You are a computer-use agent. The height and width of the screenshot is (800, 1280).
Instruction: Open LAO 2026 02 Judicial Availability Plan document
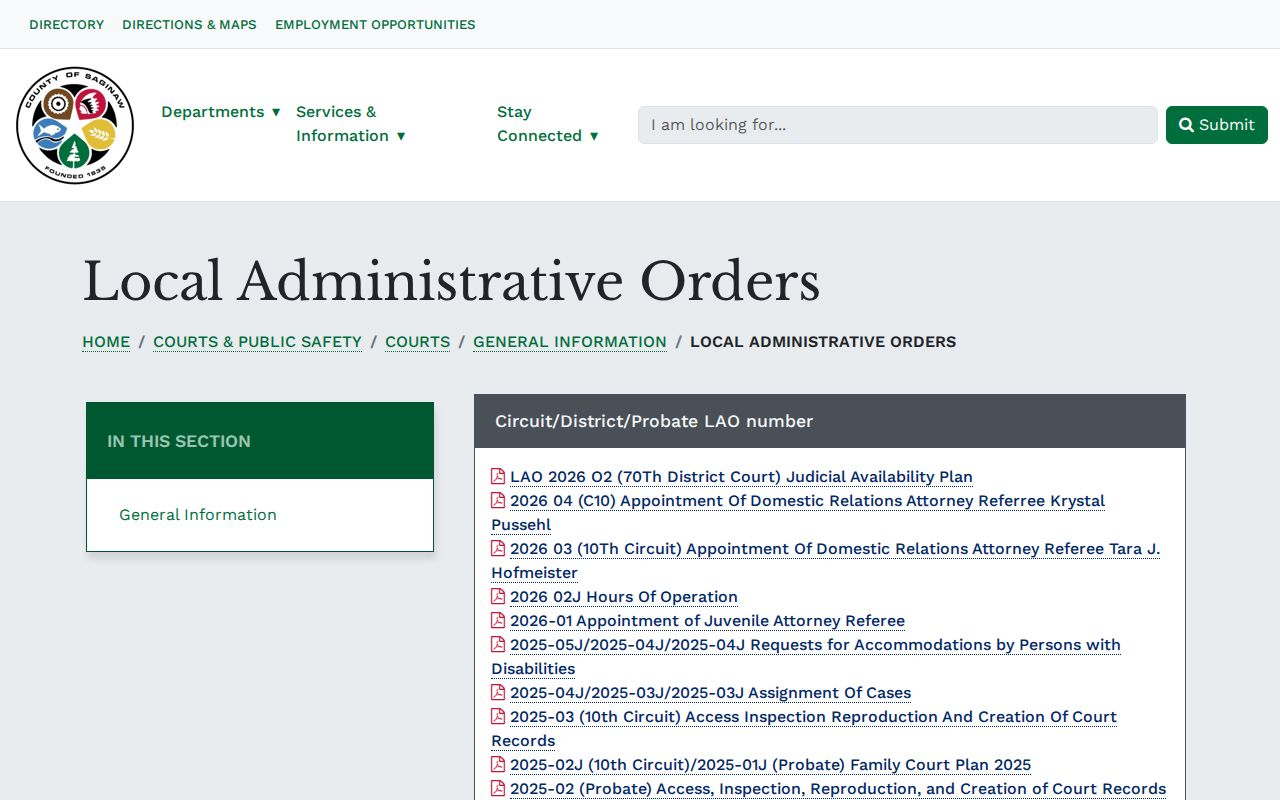(x=741, y=477)
